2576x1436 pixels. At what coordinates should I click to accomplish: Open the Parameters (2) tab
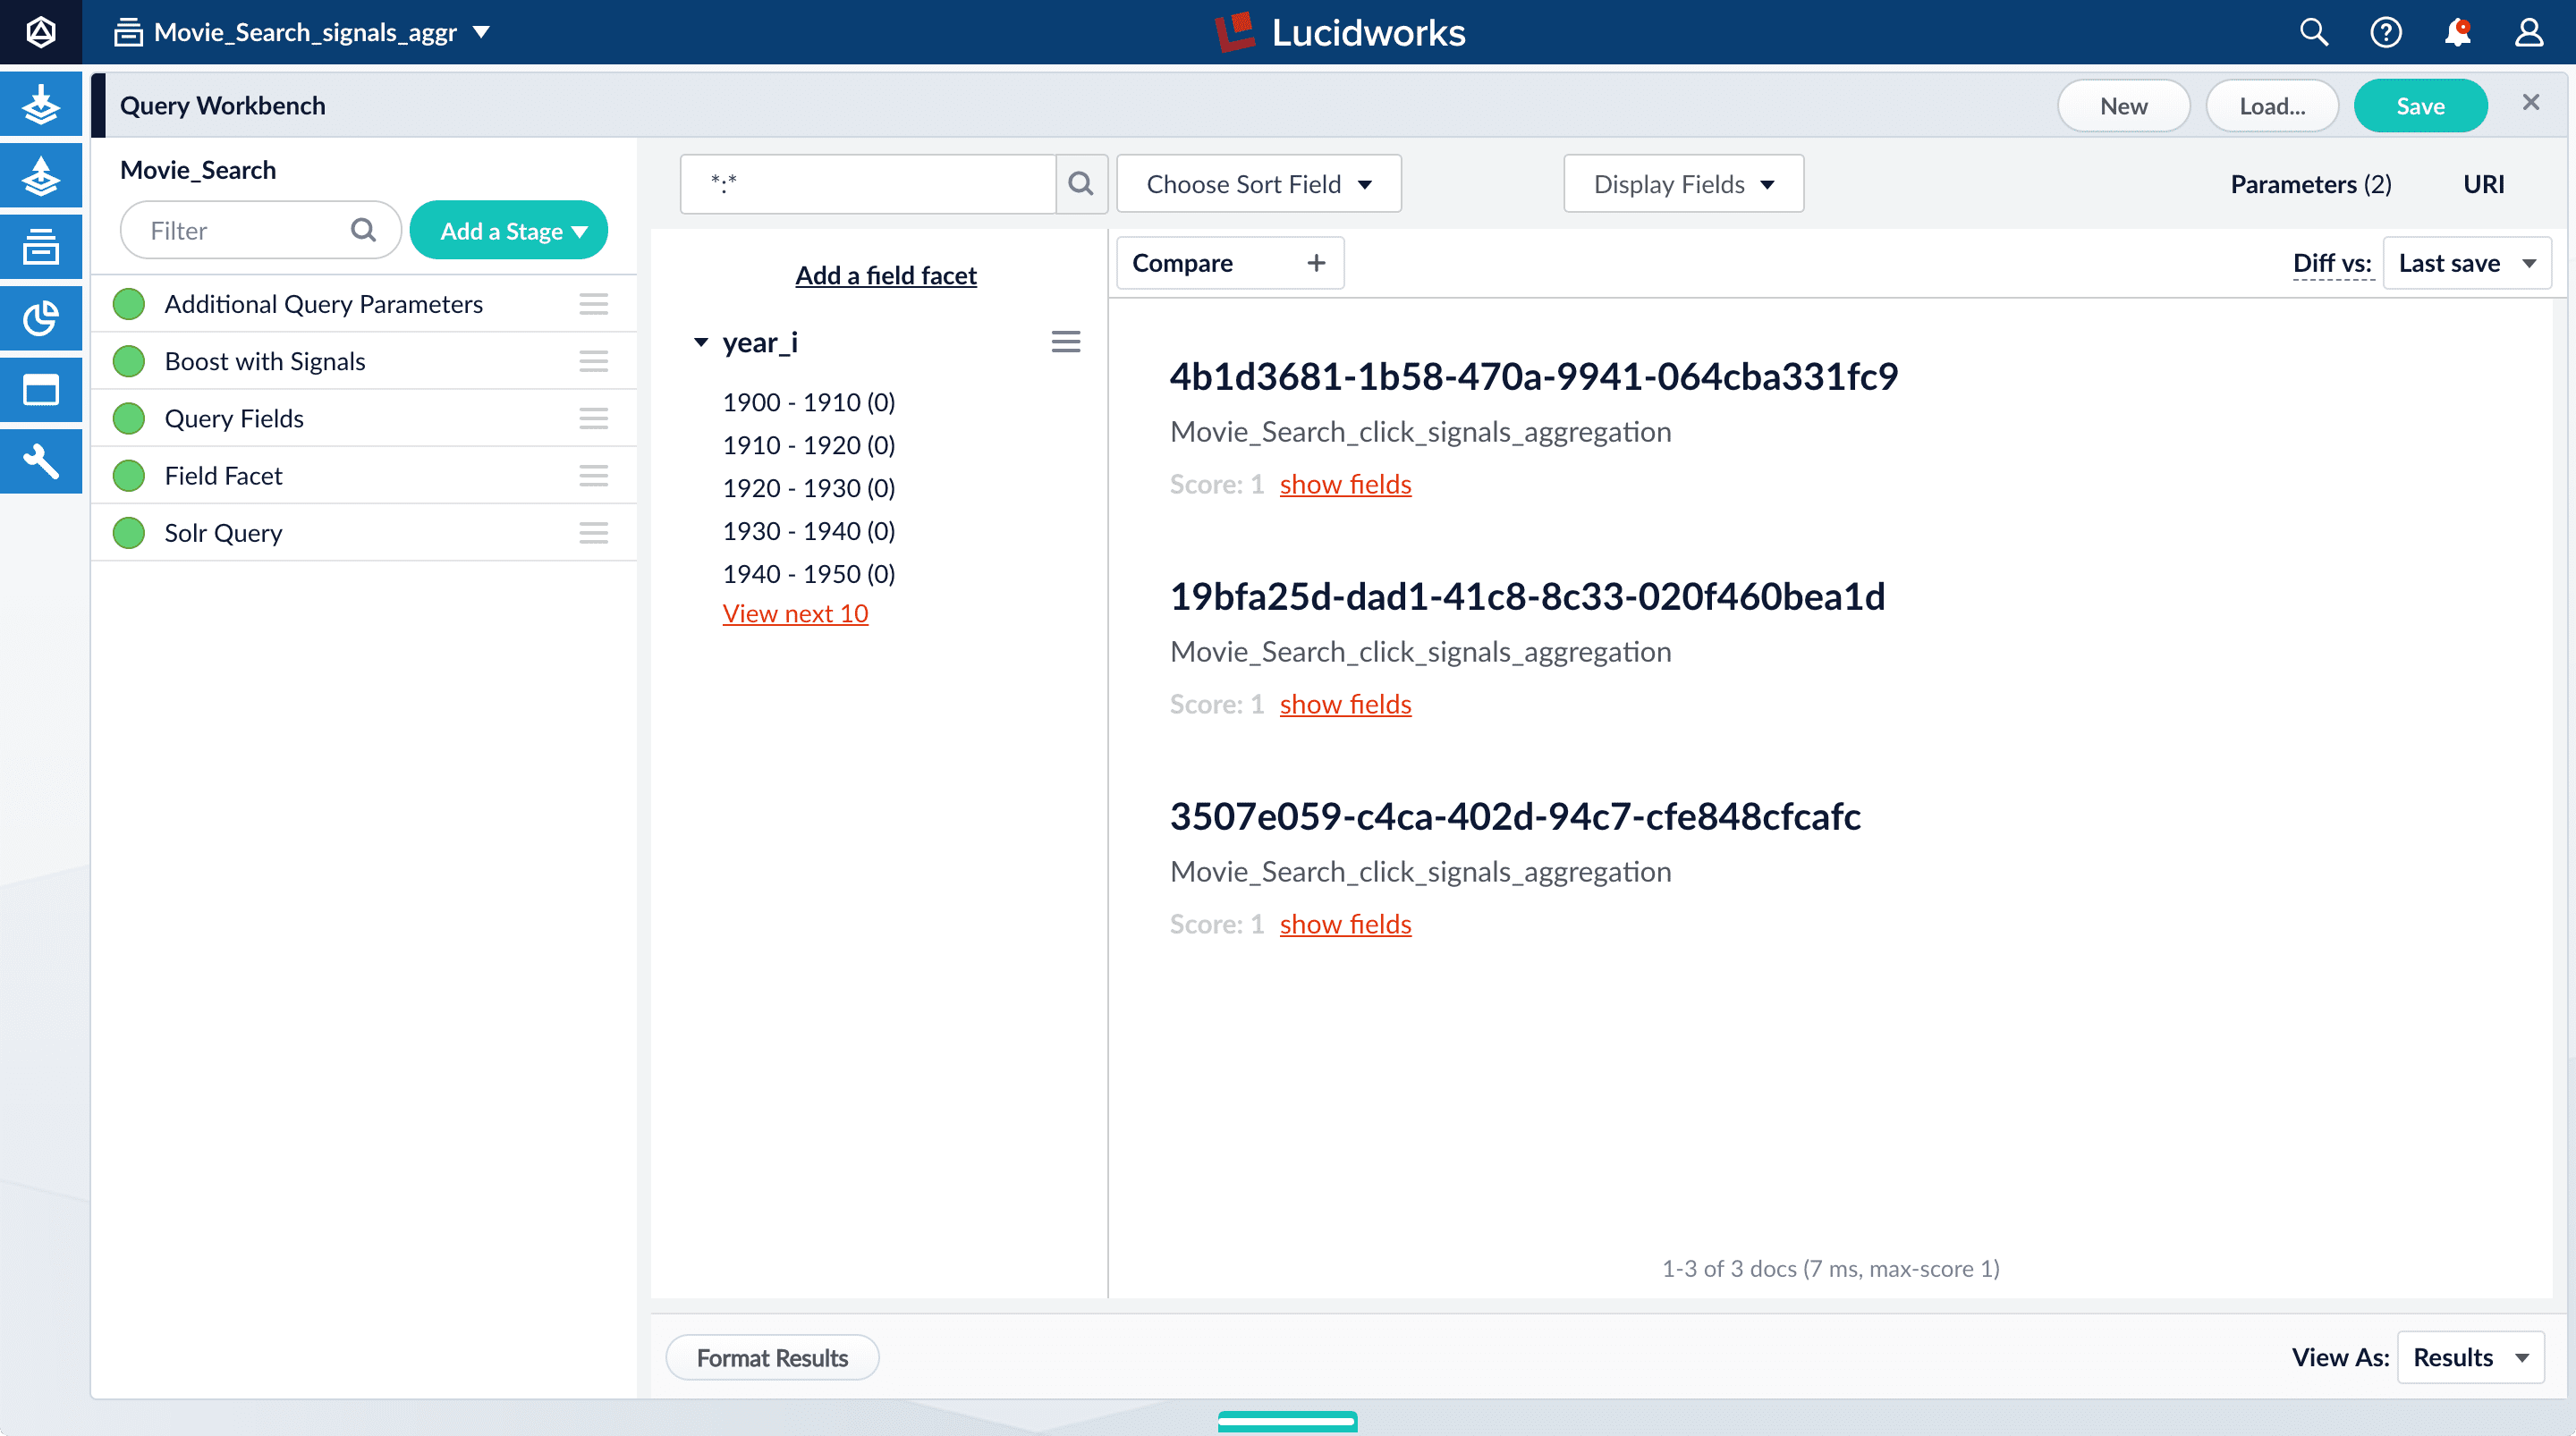coord(2310,184)
